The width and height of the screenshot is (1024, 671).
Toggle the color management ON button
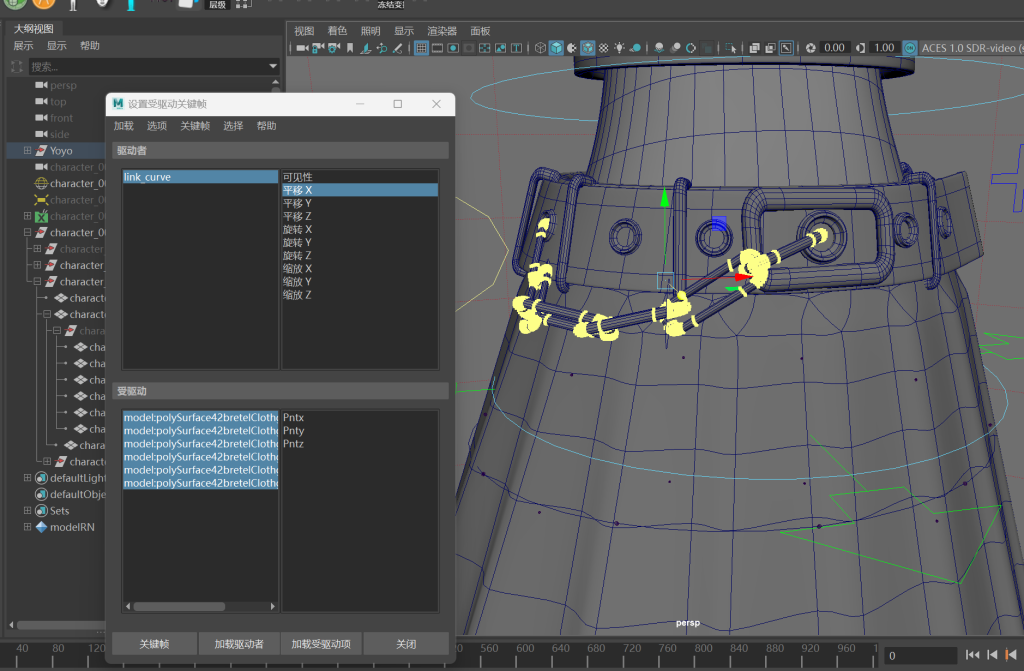(910, 48)
